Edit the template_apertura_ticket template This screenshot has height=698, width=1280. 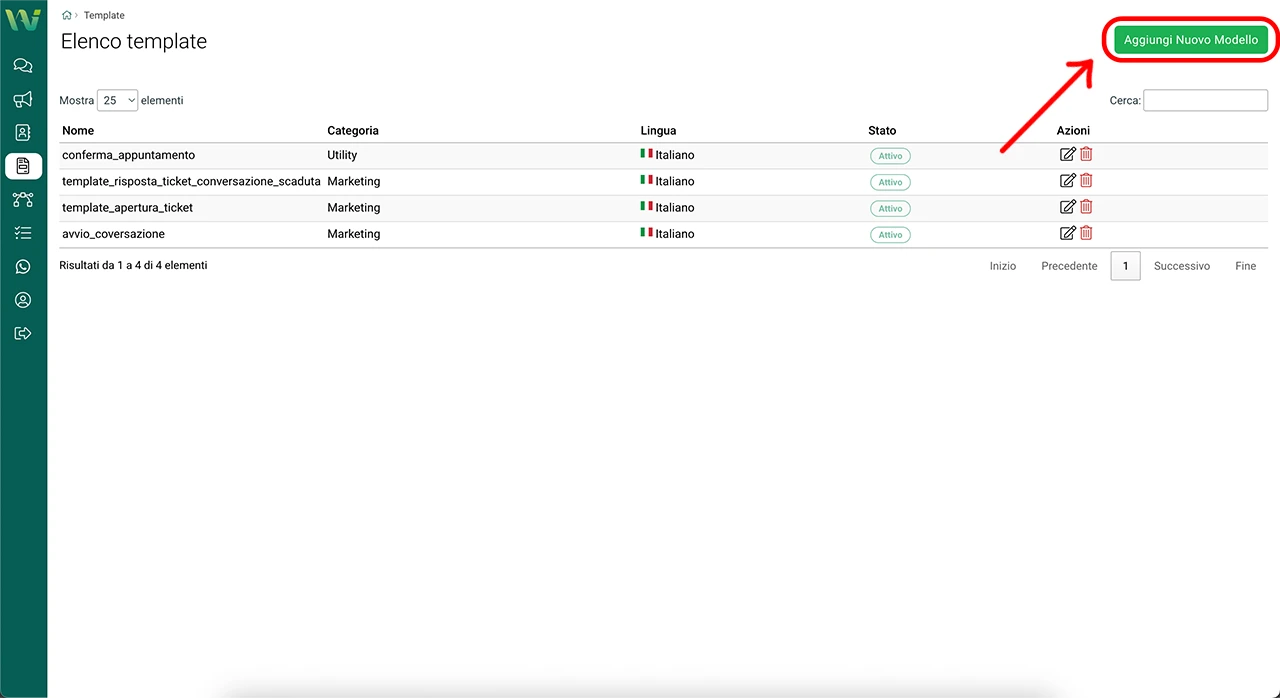pos(1067,207)
